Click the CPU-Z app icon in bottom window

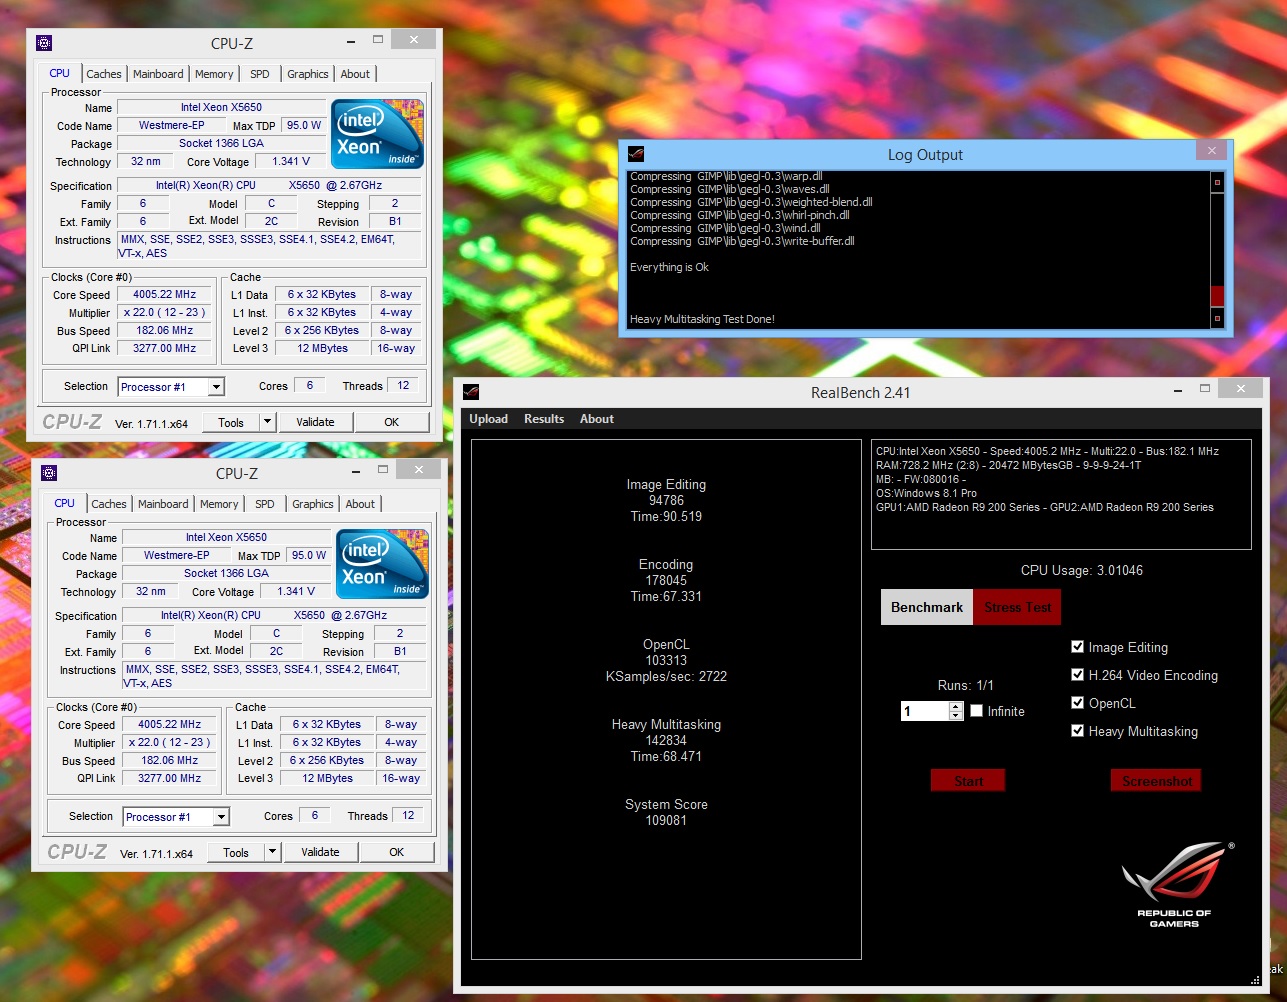point(49,473)
